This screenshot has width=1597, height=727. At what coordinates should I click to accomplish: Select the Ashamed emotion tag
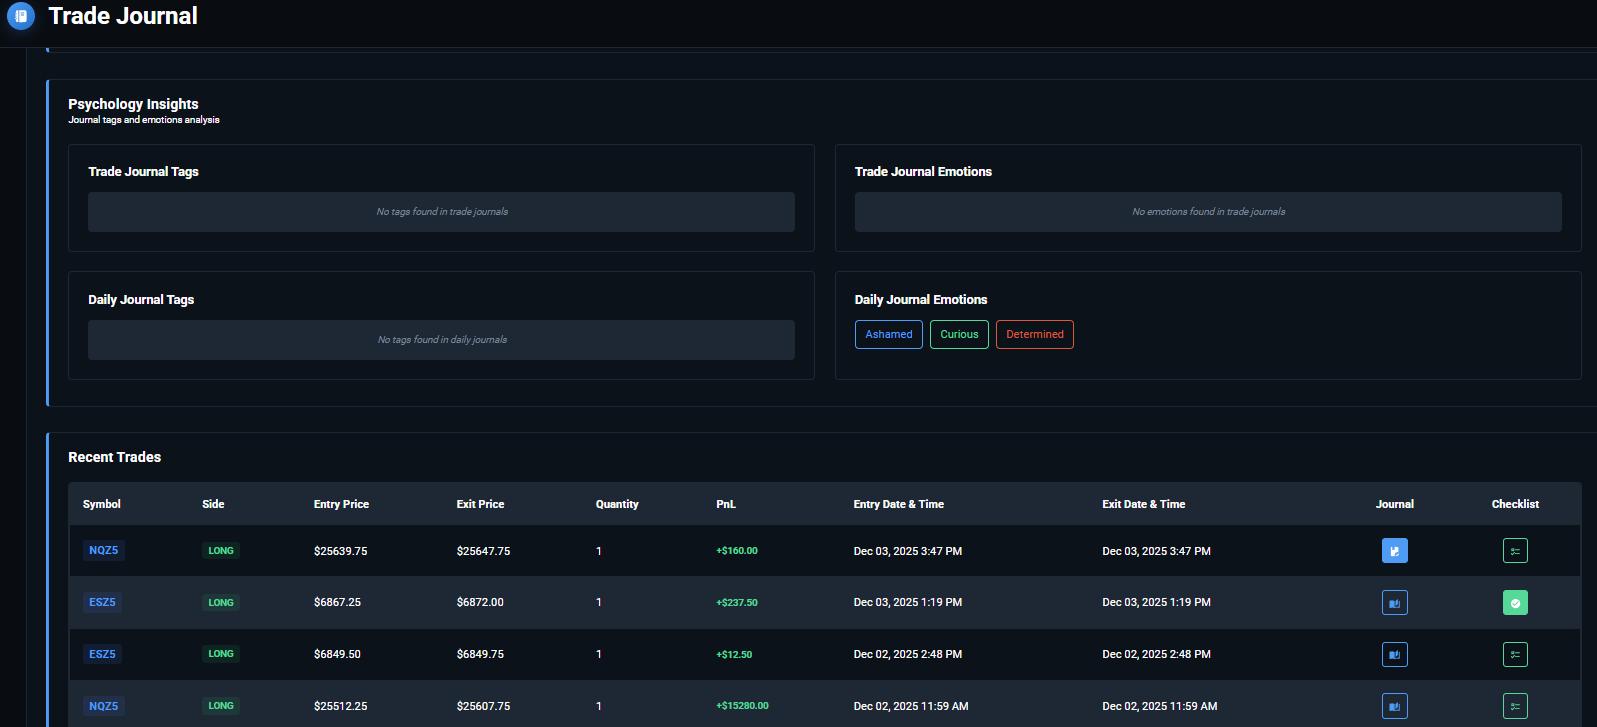tap(888, 334)
